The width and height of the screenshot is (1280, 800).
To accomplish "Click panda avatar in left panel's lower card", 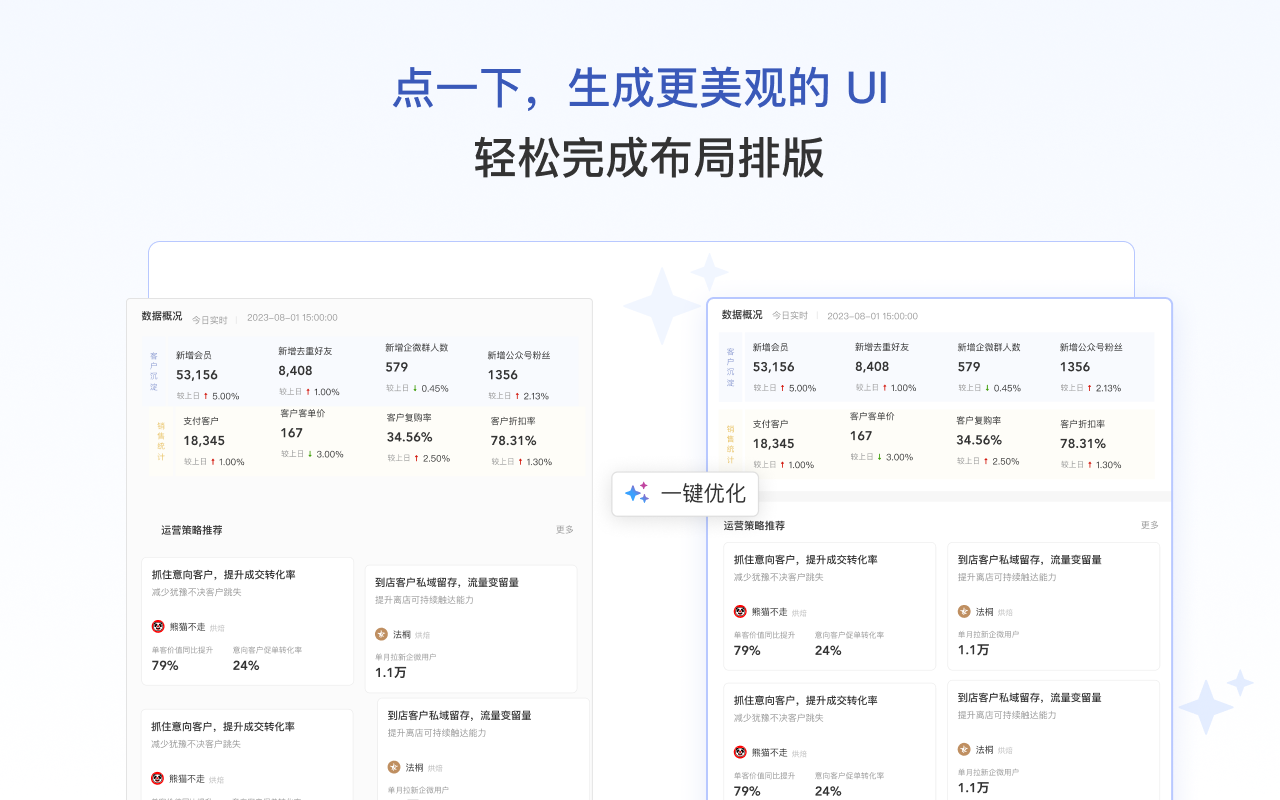I will point(158,778).
